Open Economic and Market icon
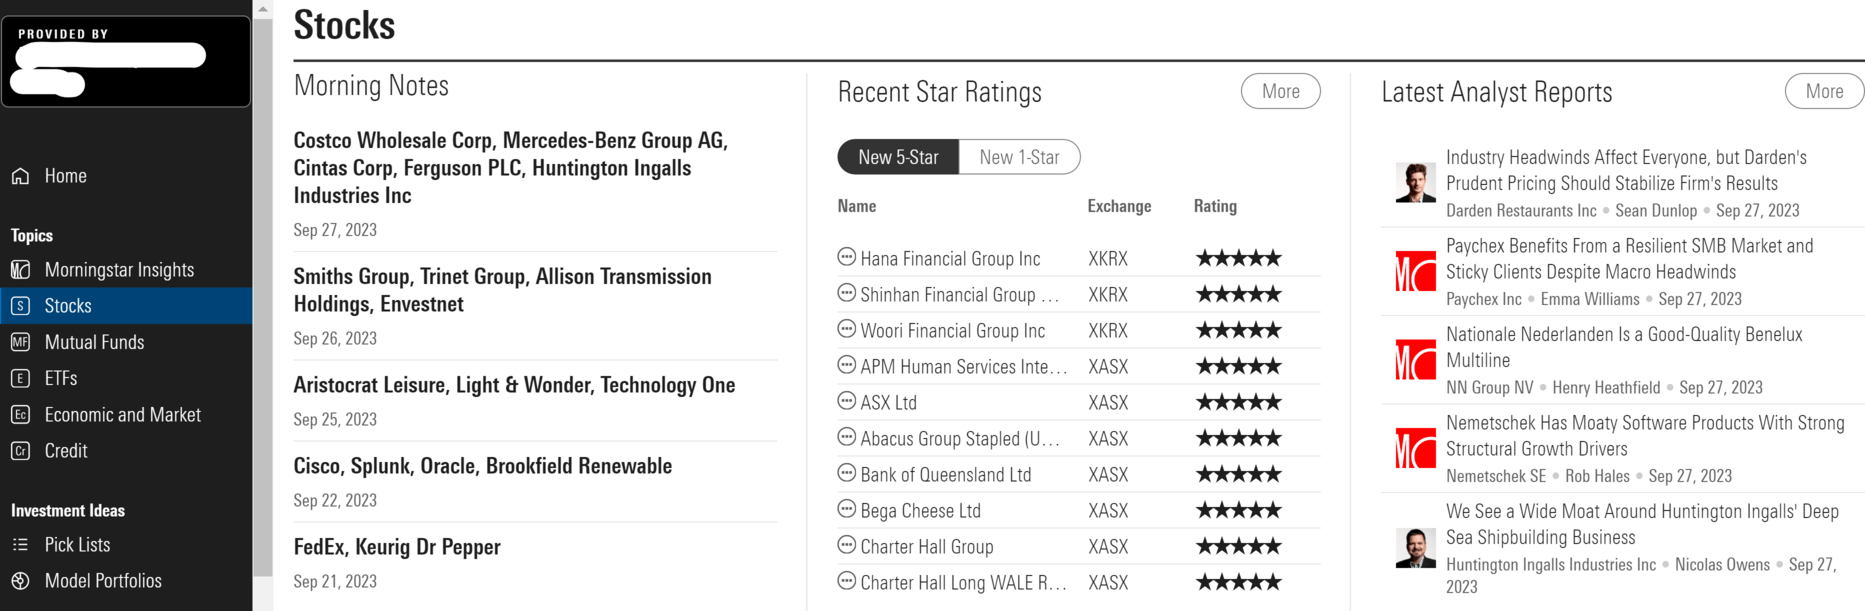The image size is (1865, 611). coord(20,415)
